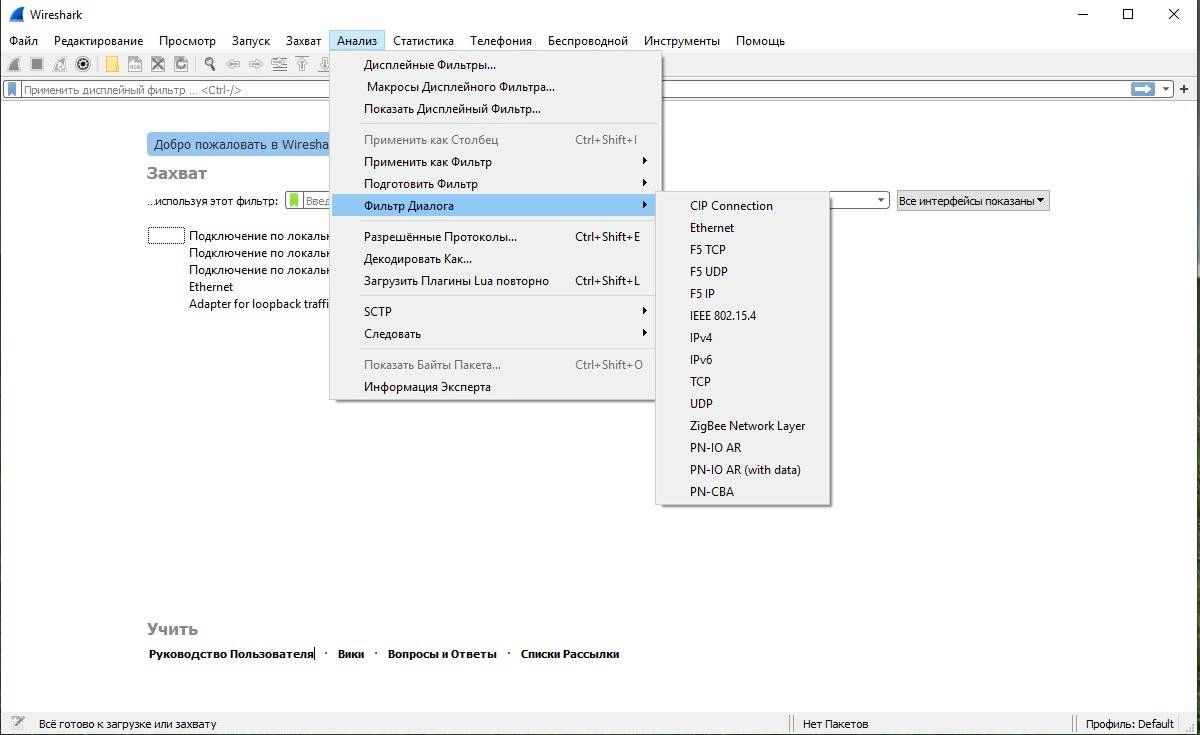Open the Захват menu

point(304,41)
